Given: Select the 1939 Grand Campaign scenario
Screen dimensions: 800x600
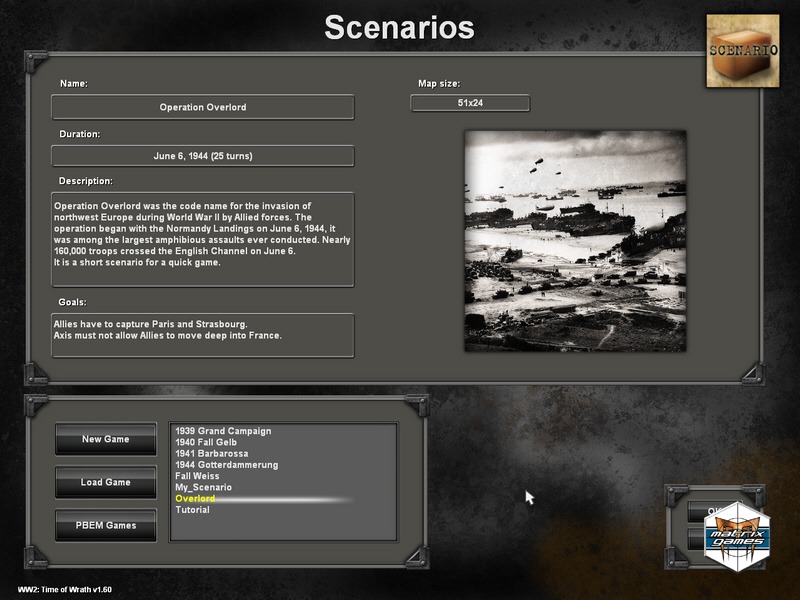Looking at the screenshot, I should (x=223, y=432).
